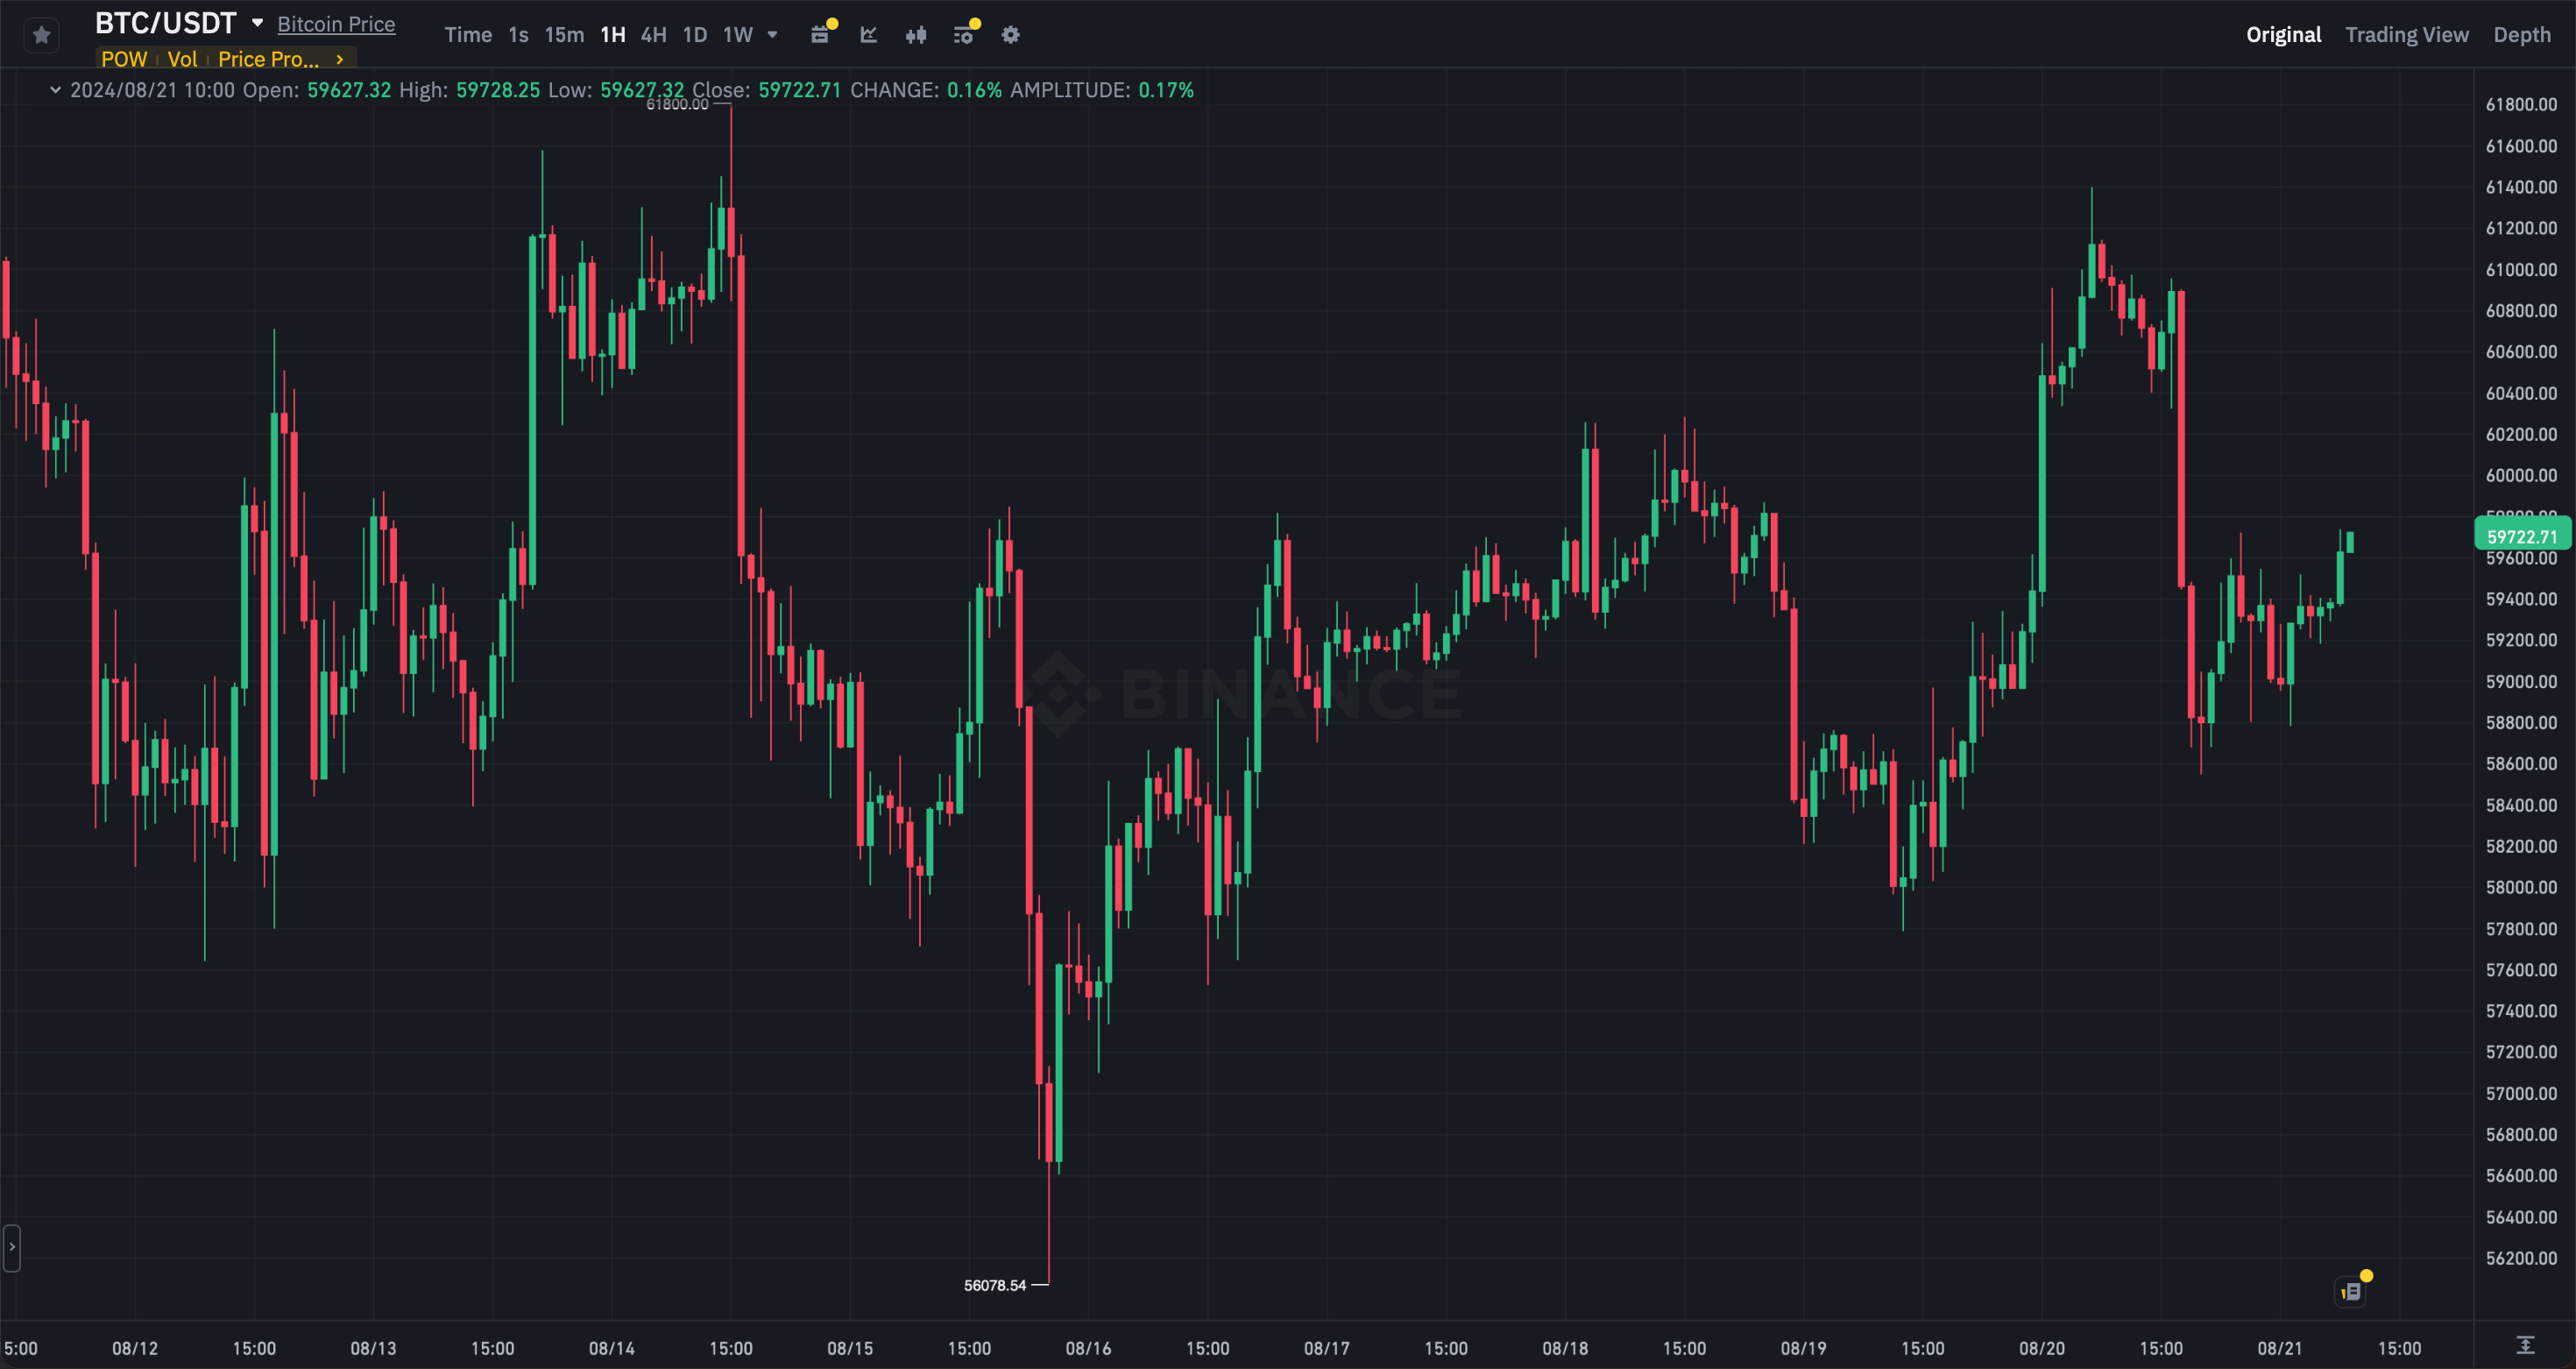Click the Vol tag
Viewport: 2576px width, 1369px height.
tap(182, 59)
